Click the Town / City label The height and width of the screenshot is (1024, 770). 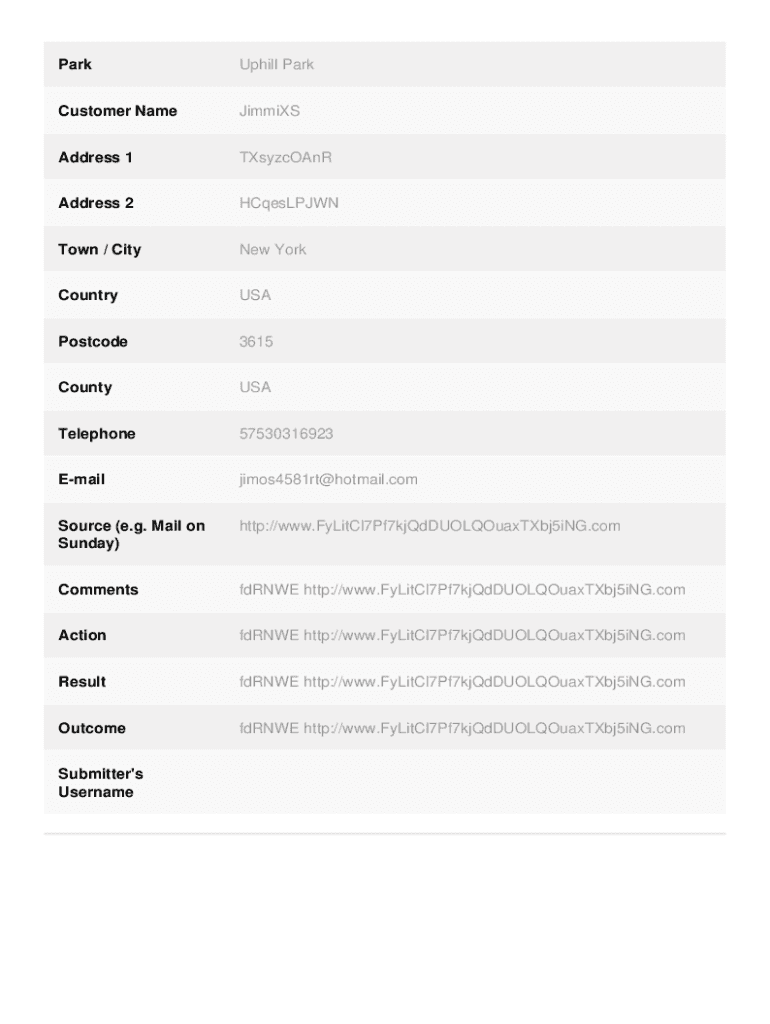pyautogui.click(x=99, y=250)
